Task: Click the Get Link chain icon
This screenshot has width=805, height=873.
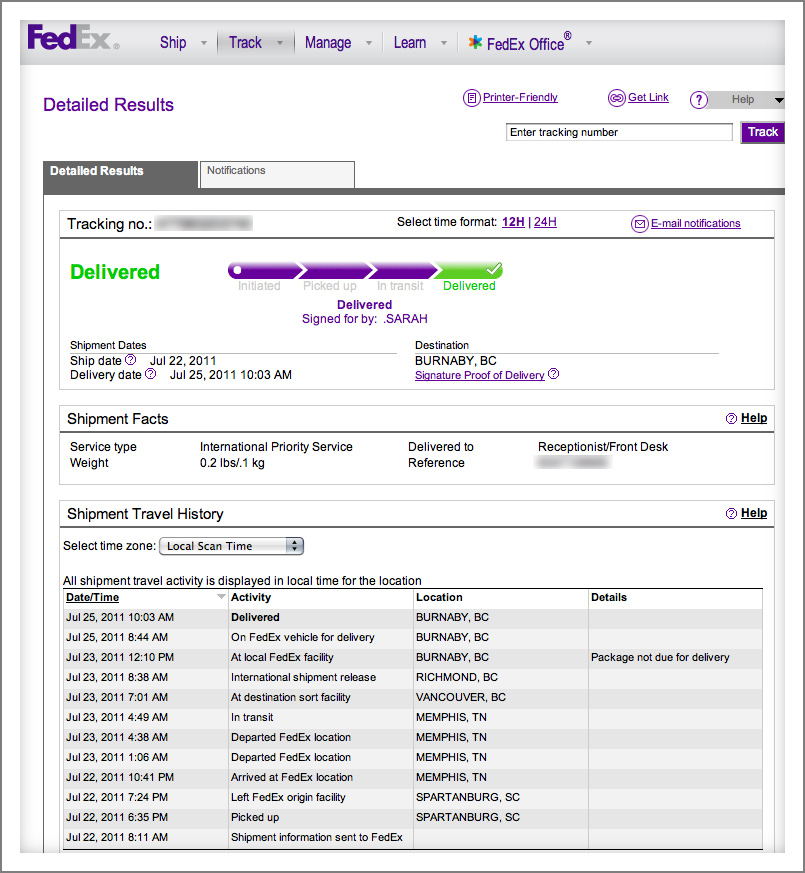Action: tap(616, 98)
